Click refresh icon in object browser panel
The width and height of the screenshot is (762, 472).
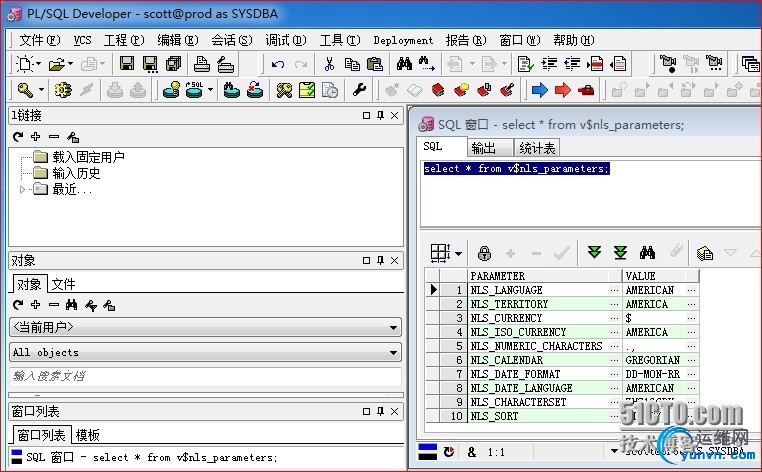tap(18, 305)
